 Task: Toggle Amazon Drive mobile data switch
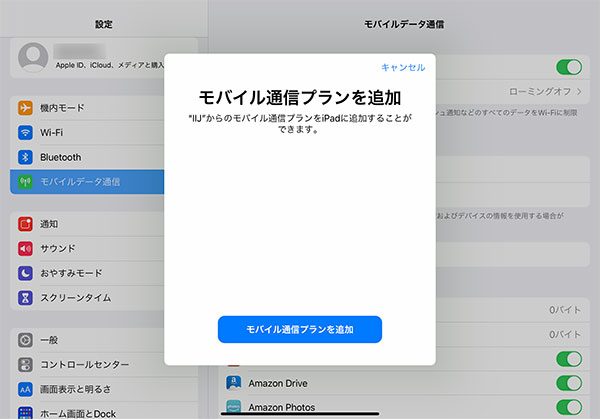(569, 383)
